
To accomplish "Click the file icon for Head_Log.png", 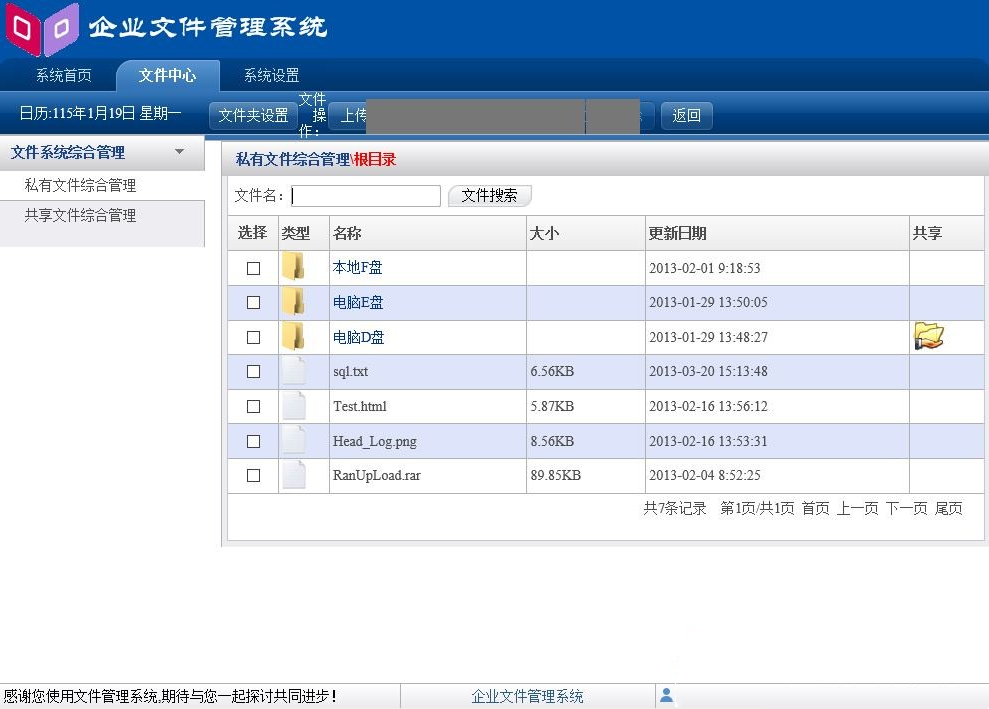I will click(x=294, y=440).
